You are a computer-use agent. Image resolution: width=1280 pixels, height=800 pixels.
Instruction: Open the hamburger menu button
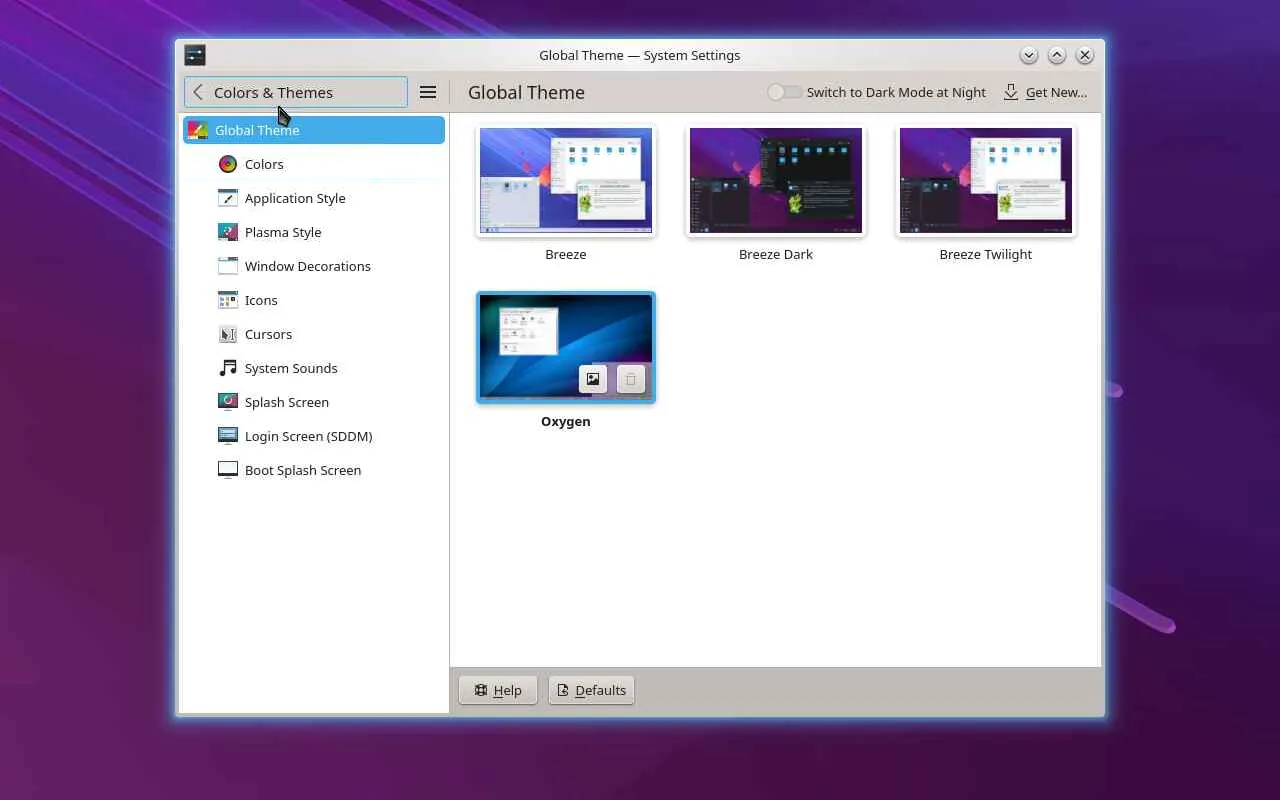[428, 92]
